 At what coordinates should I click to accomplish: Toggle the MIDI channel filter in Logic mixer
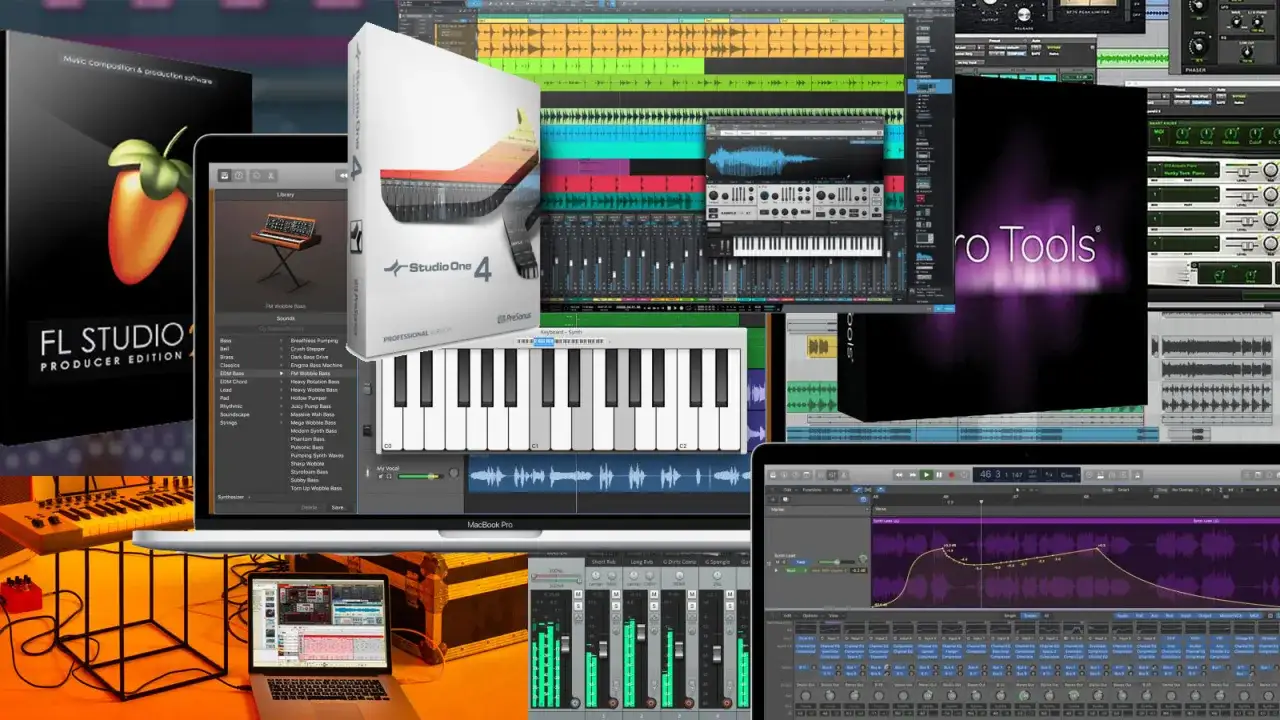click(x=1254, y=616)
